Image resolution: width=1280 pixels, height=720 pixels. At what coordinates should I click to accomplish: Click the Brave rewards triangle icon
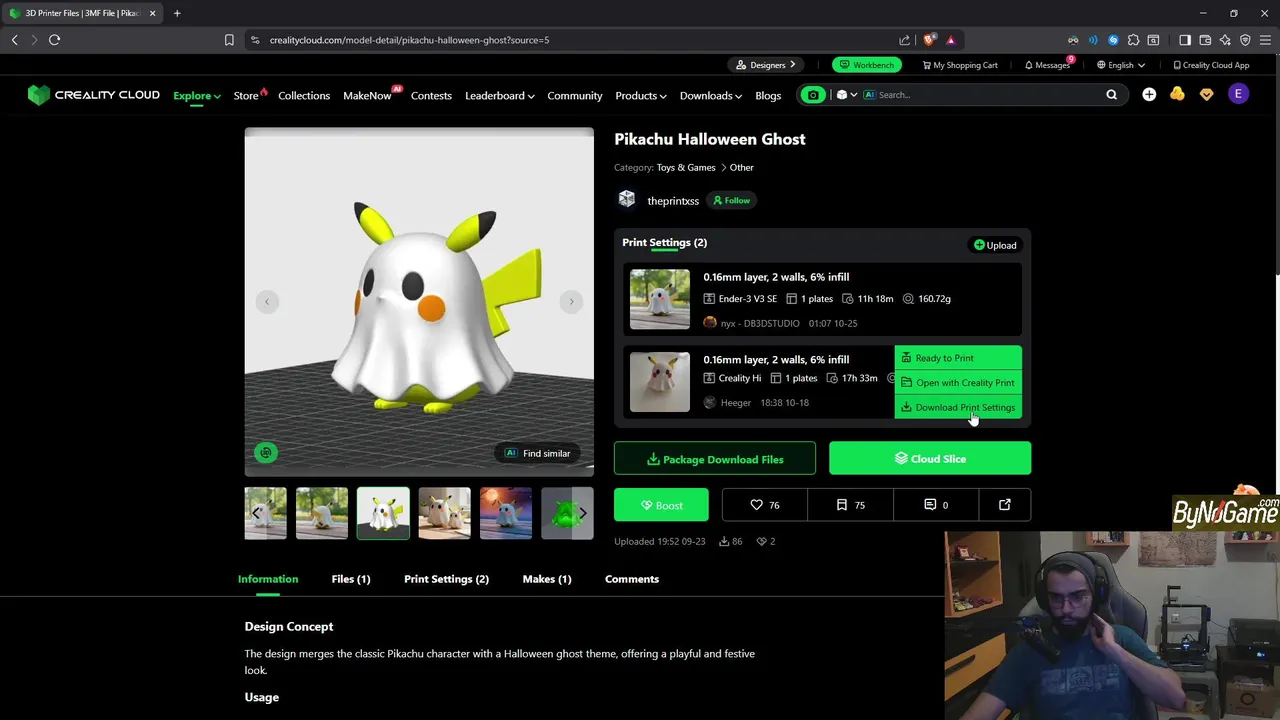pos(950,40)
